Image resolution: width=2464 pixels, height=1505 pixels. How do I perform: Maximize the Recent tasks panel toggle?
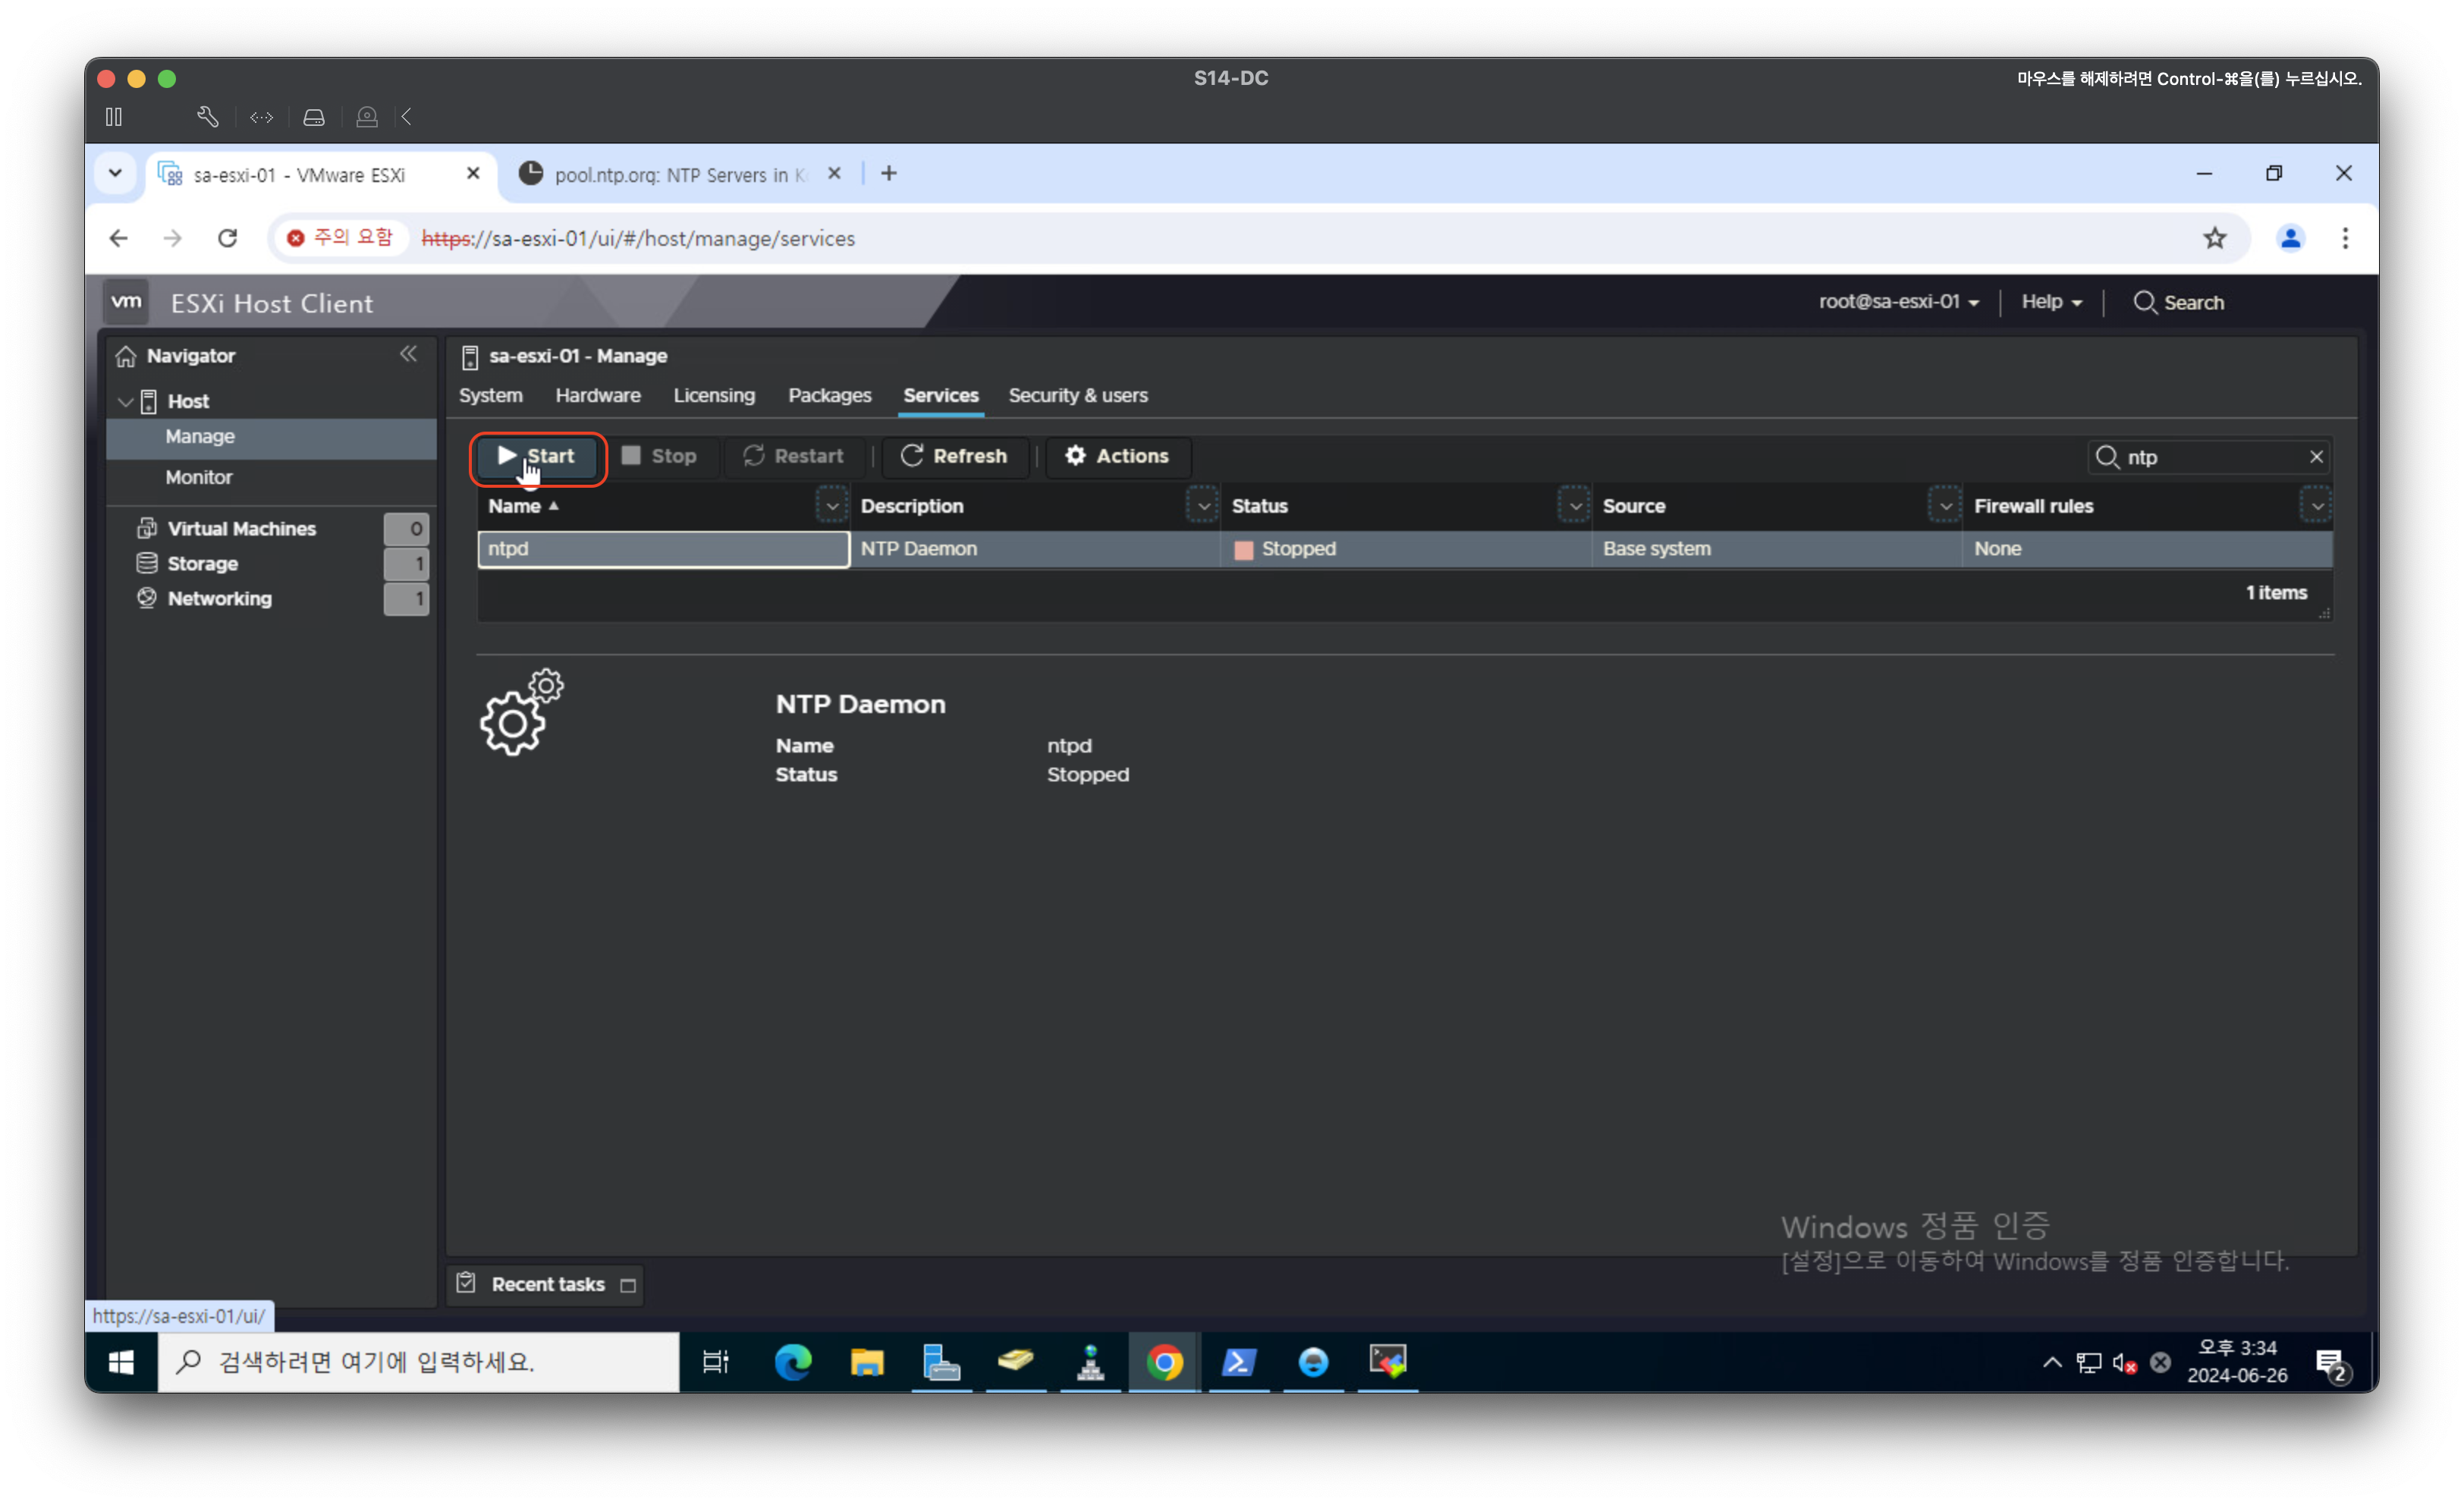628,1285
